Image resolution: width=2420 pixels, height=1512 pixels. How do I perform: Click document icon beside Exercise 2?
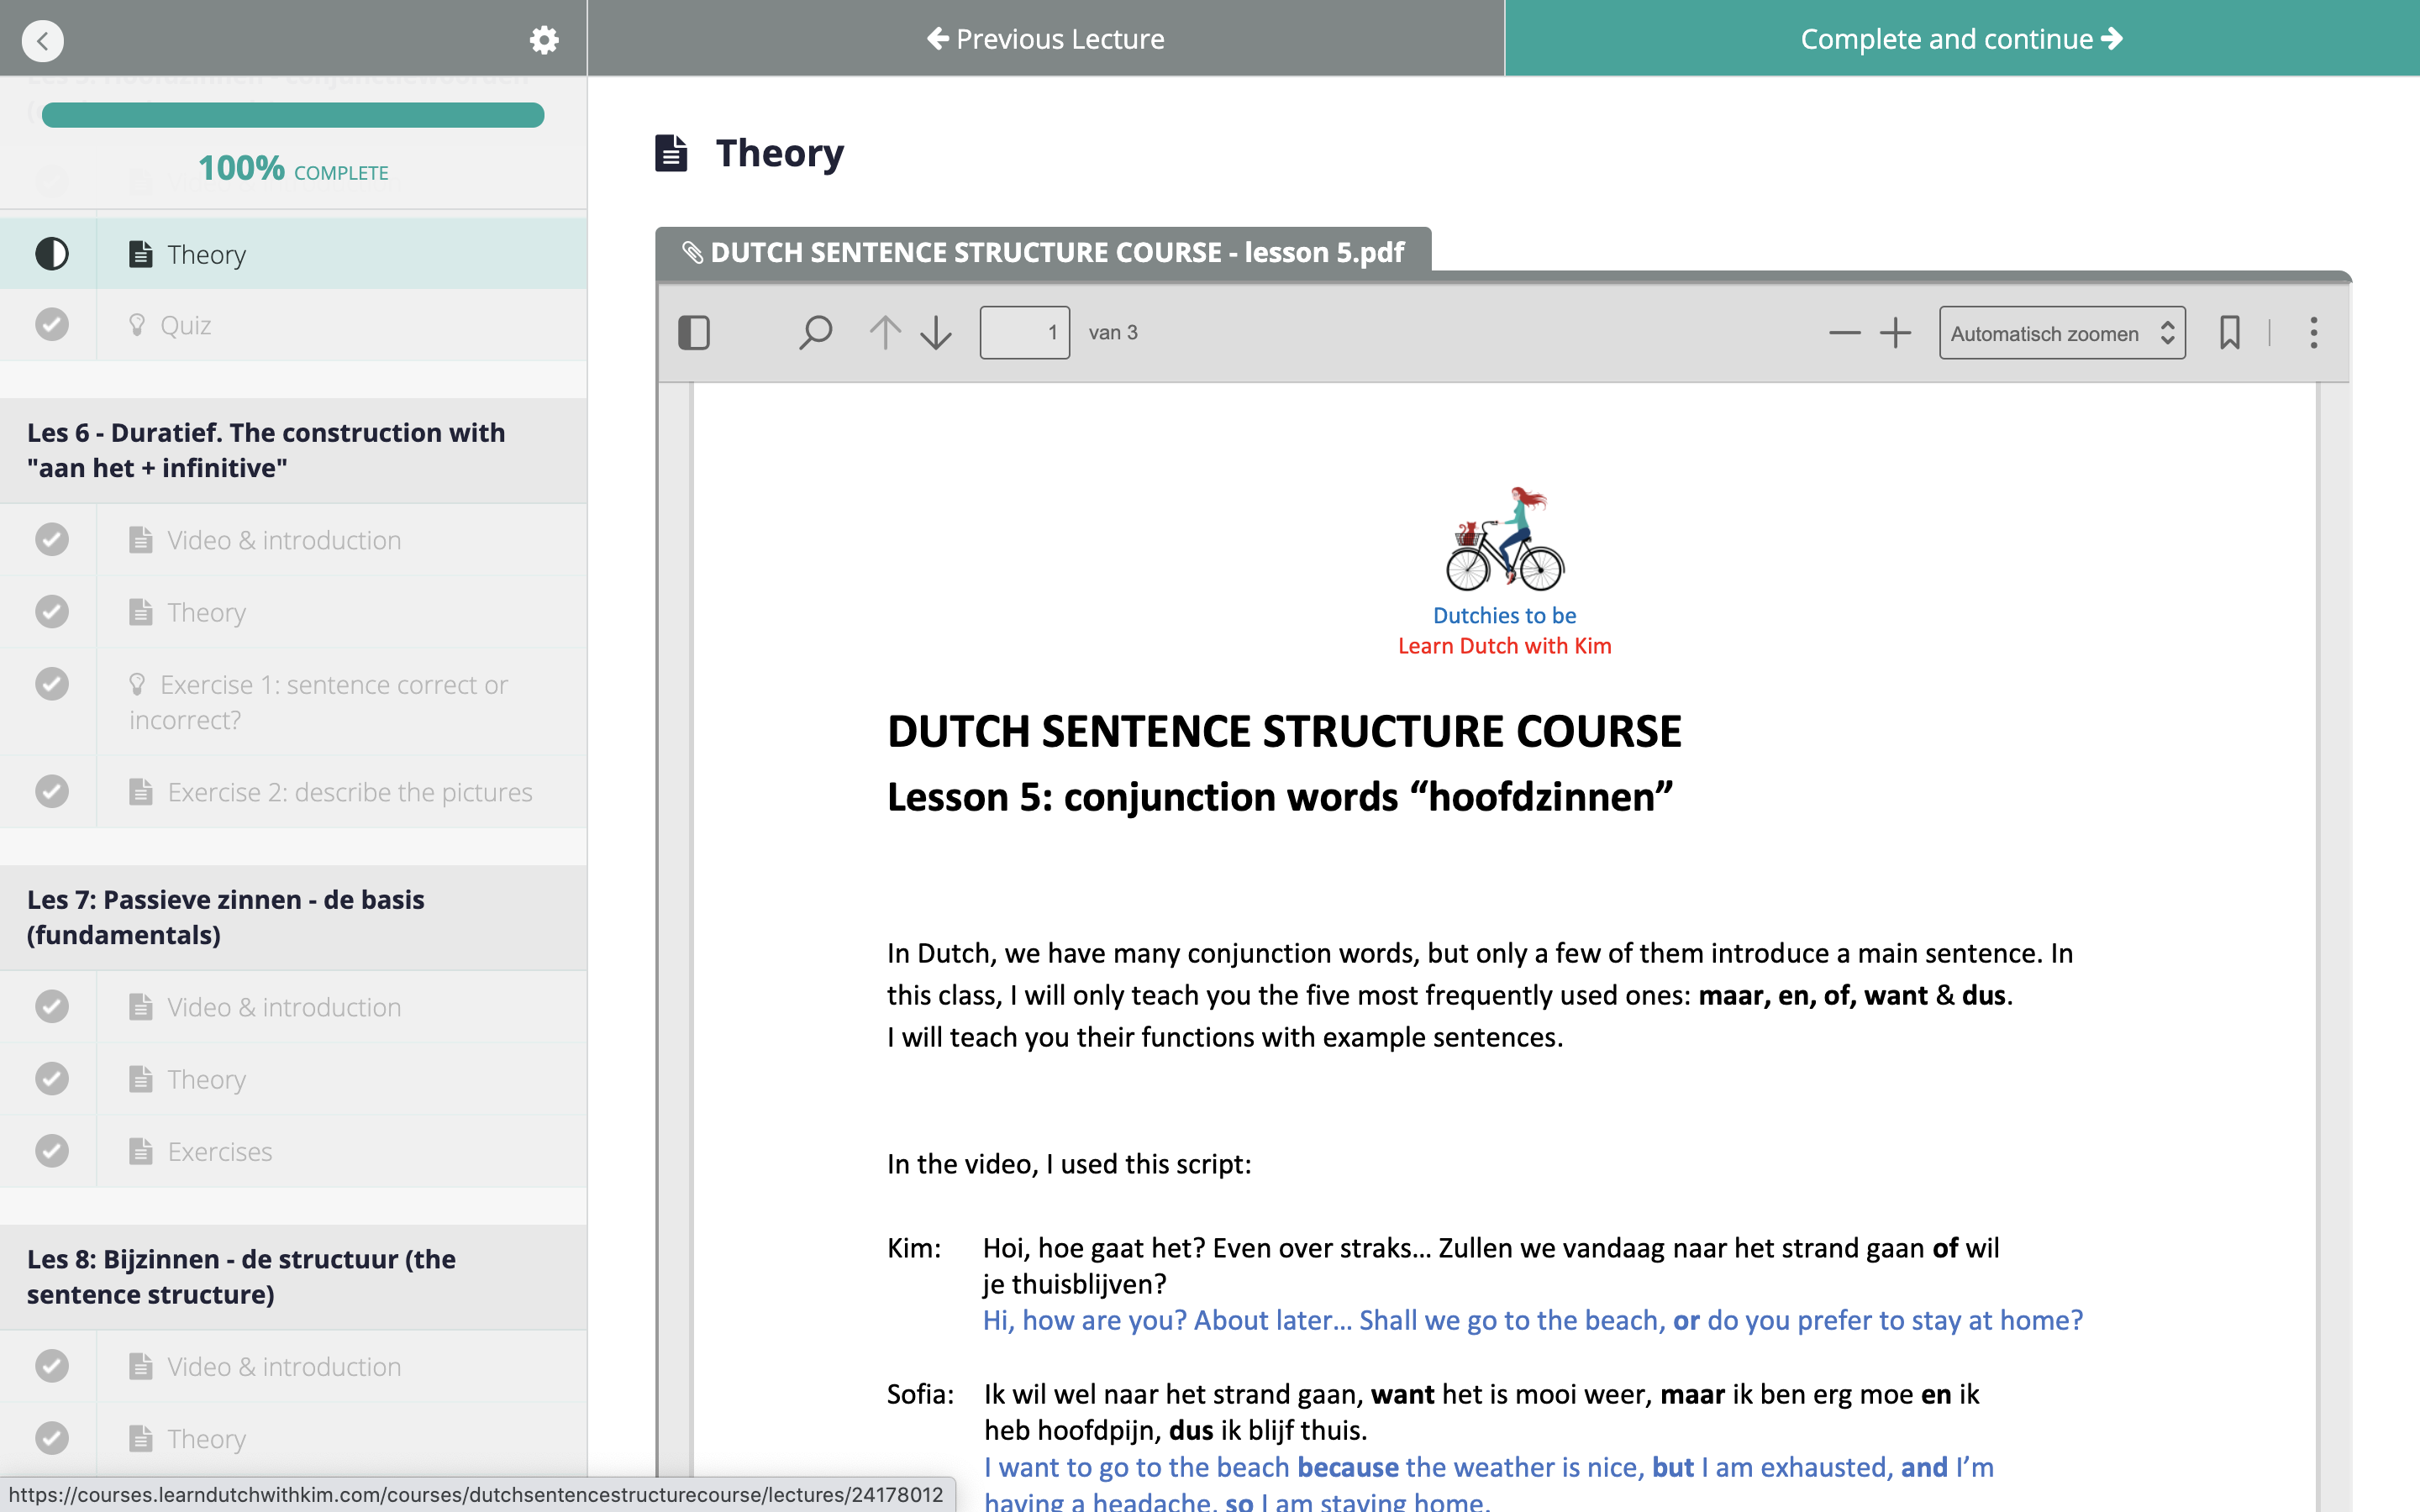click(141, 791)
